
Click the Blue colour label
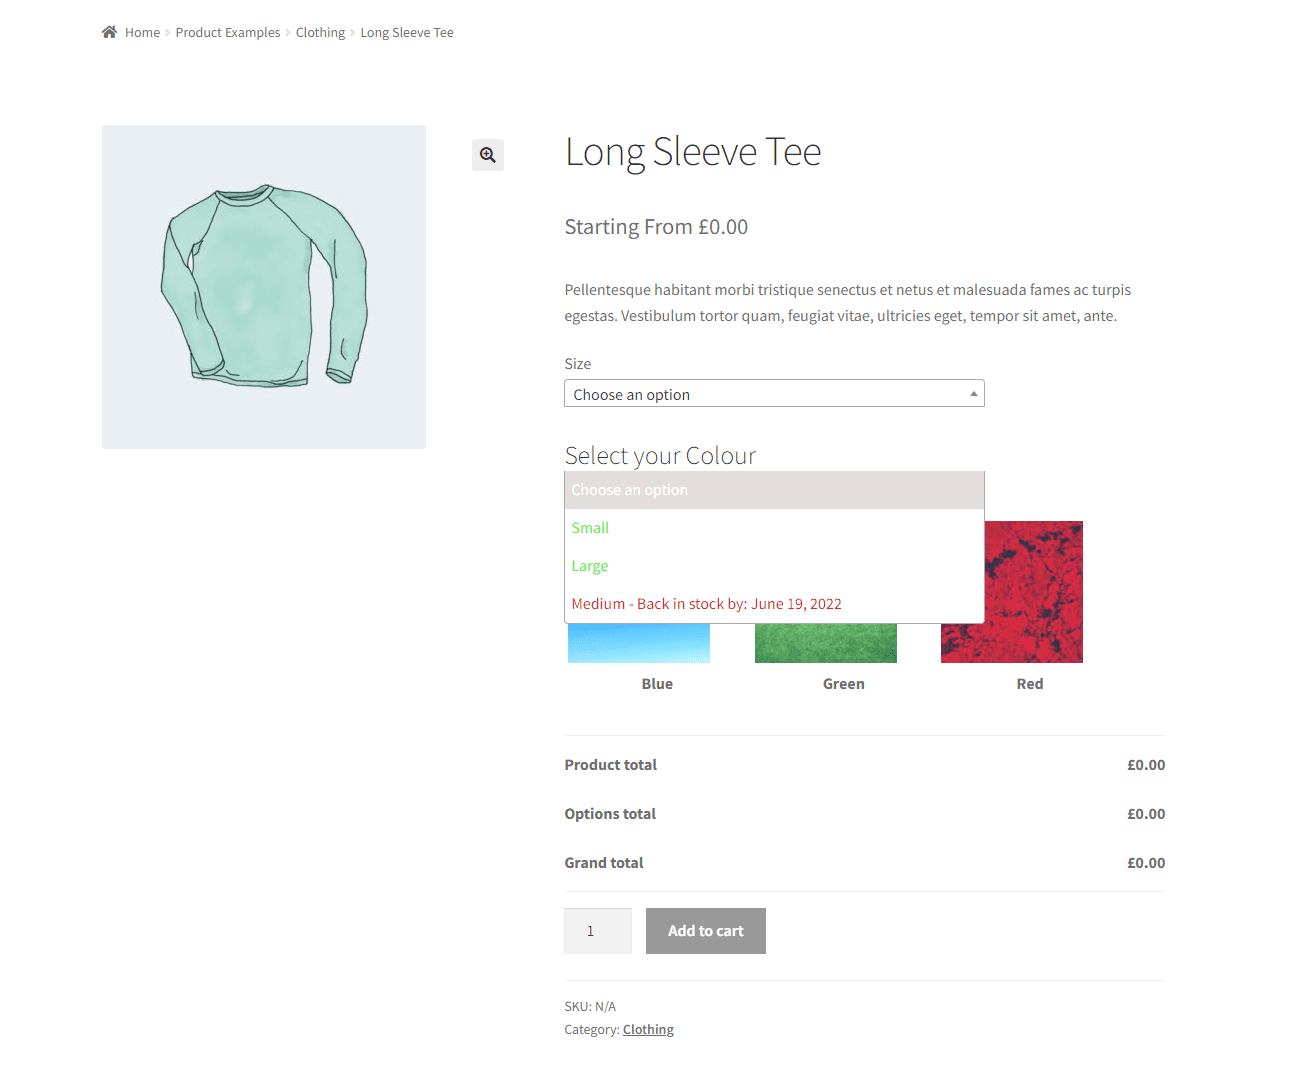pos(657,684)
